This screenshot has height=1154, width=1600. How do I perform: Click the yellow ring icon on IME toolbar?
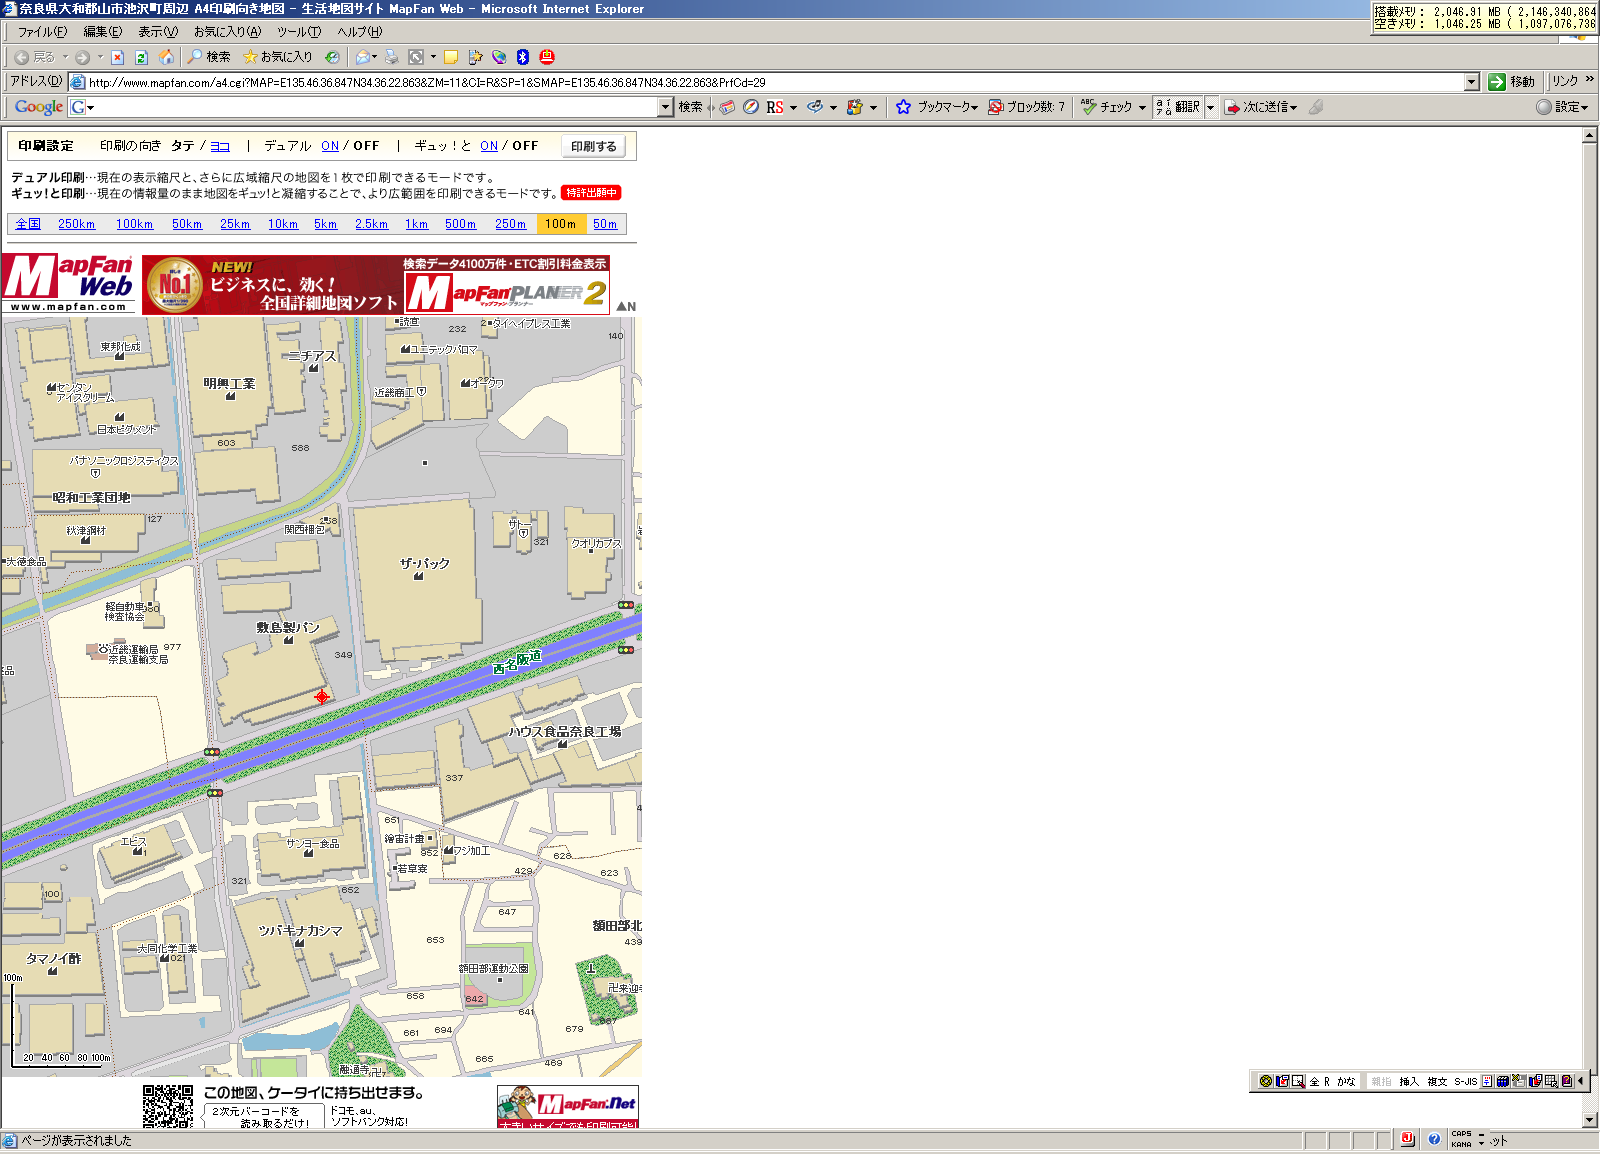[1266, 1081]
